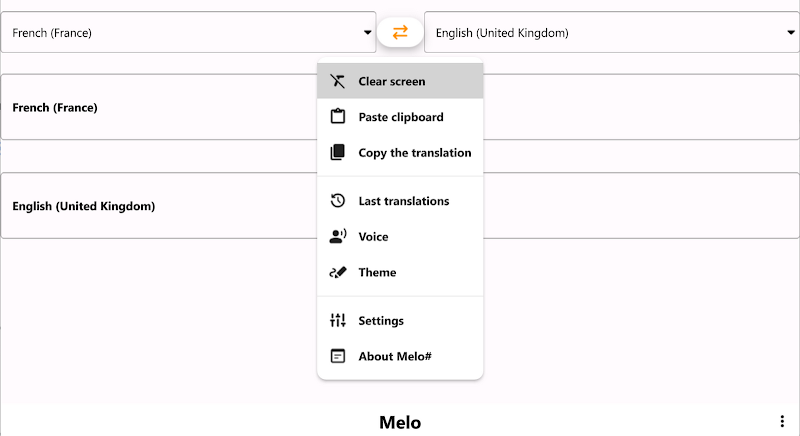Select Clear screen from the menu
800x436 pixels.
[392, 81]
